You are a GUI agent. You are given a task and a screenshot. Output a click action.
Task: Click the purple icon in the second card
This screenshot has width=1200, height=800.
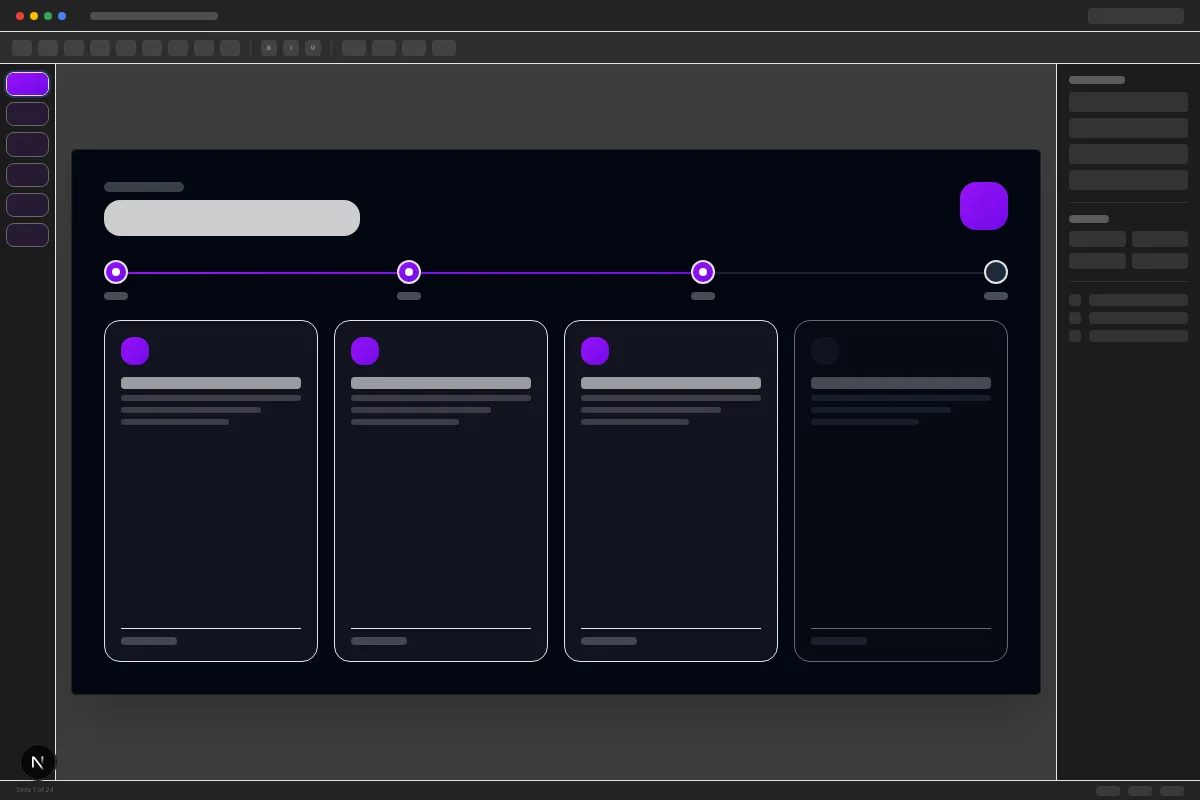click(x=365, y=351)
